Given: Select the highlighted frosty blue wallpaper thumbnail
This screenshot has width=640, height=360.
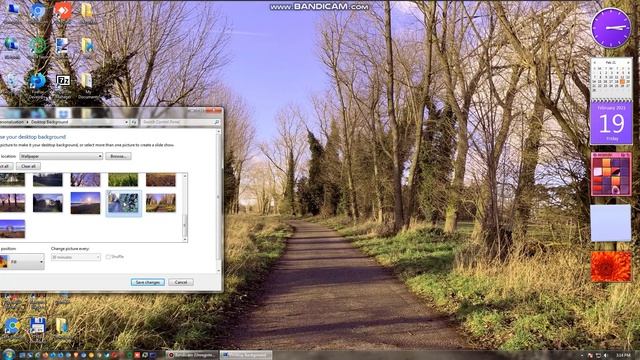Looking at the screenshot, I should 124,203.
